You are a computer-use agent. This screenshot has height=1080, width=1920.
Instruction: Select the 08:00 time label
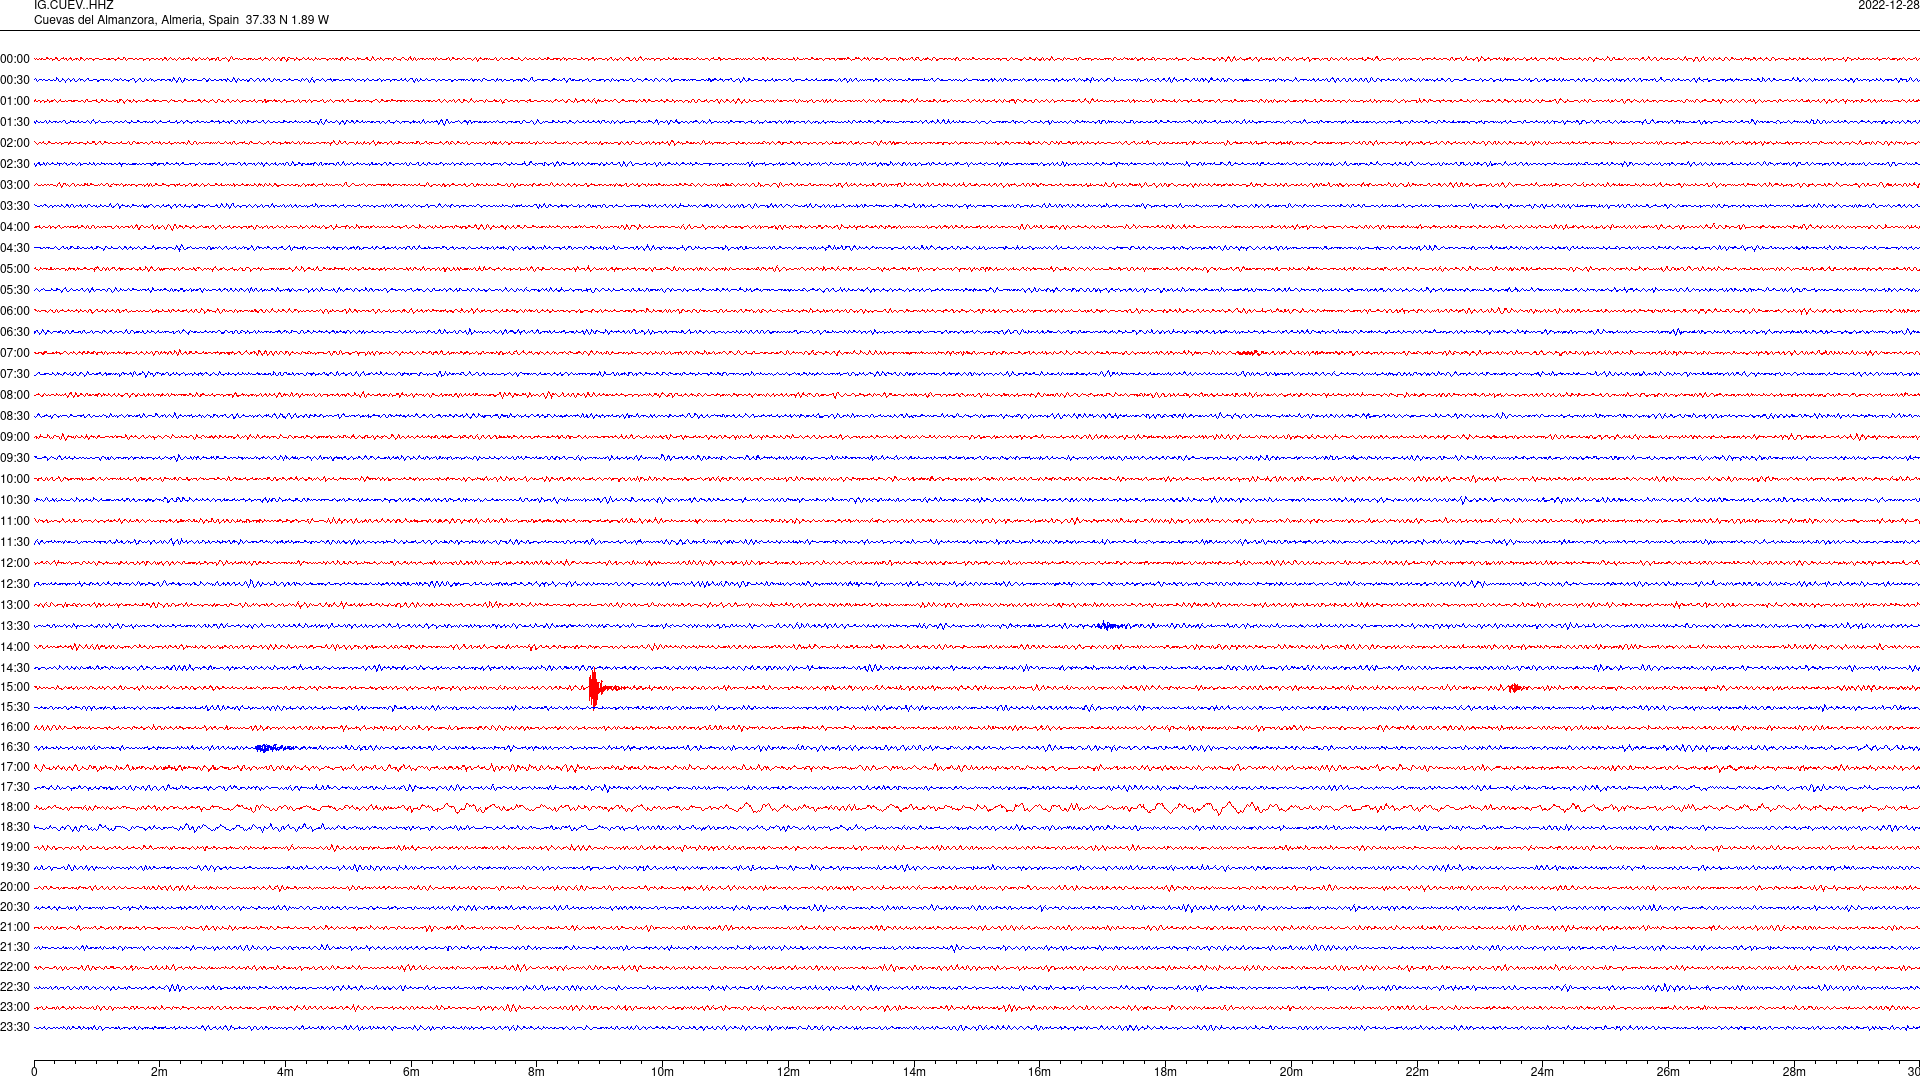pyautogui.click(x=15, y=395)
